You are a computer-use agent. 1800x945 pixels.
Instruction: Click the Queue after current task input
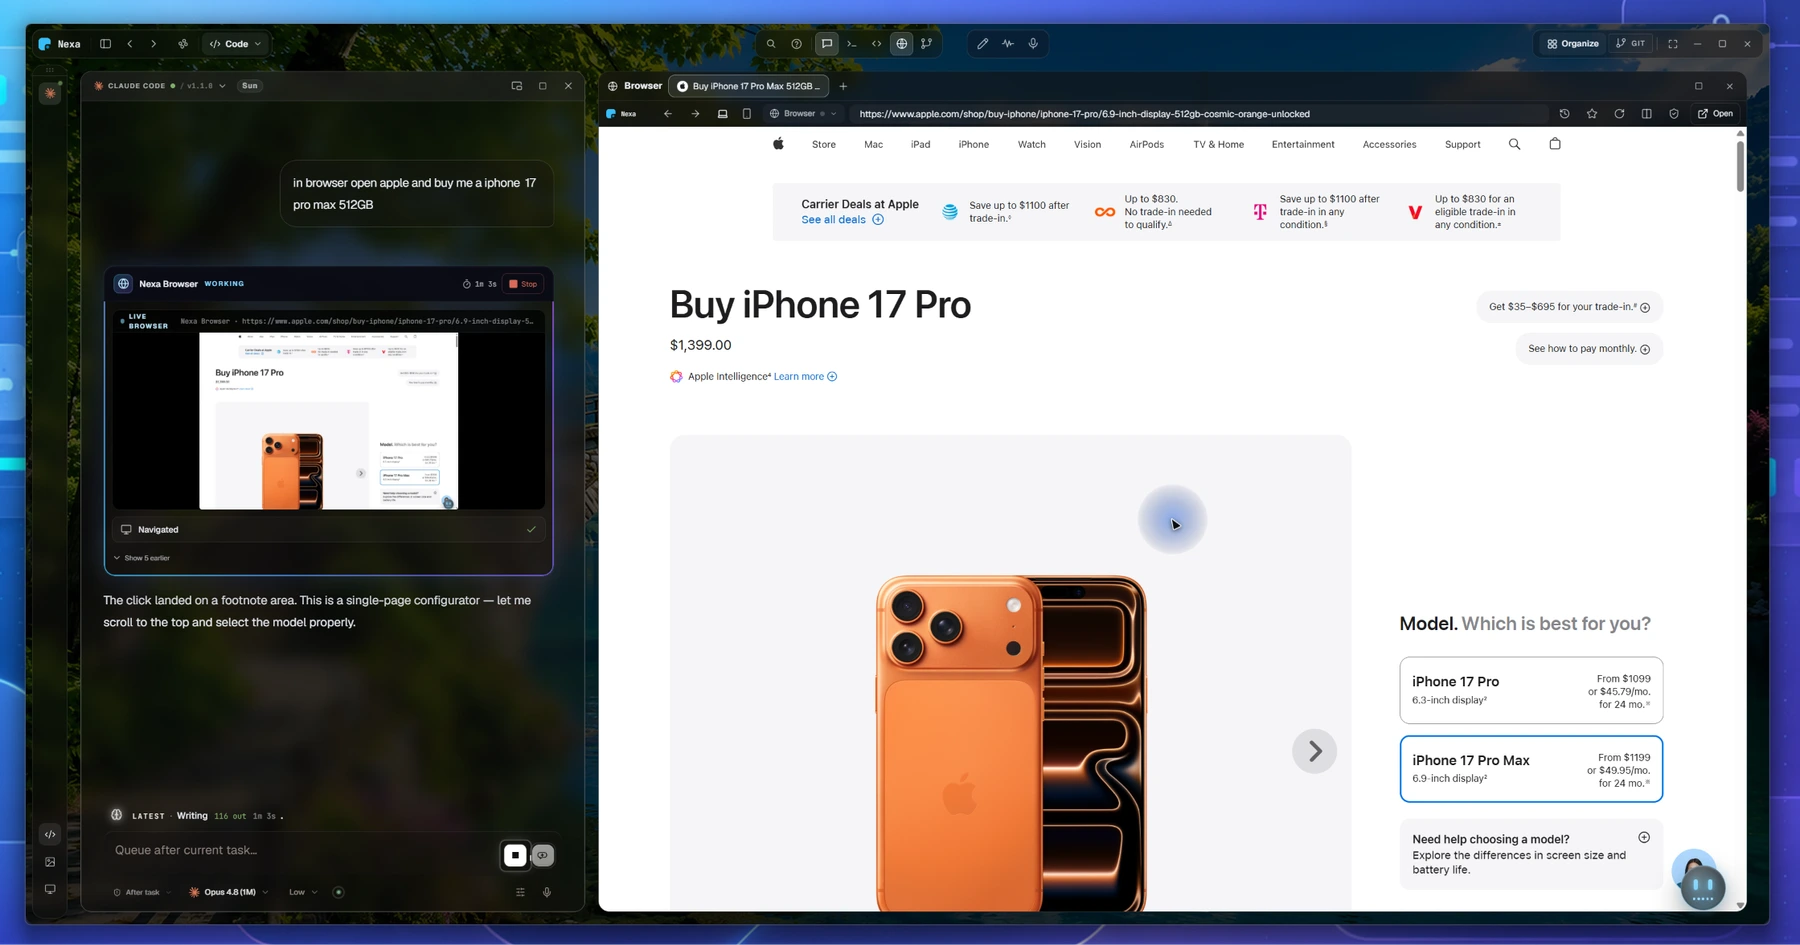[x=300, y=850]
